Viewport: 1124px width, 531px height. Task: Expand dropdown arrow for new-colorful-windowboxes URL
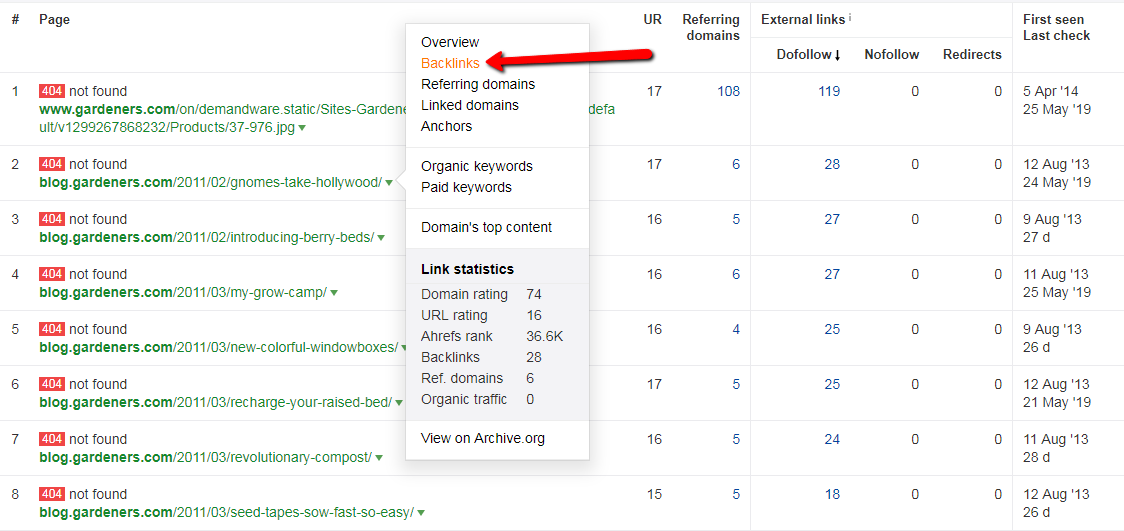pyautogui.click(x=404, y=348)
